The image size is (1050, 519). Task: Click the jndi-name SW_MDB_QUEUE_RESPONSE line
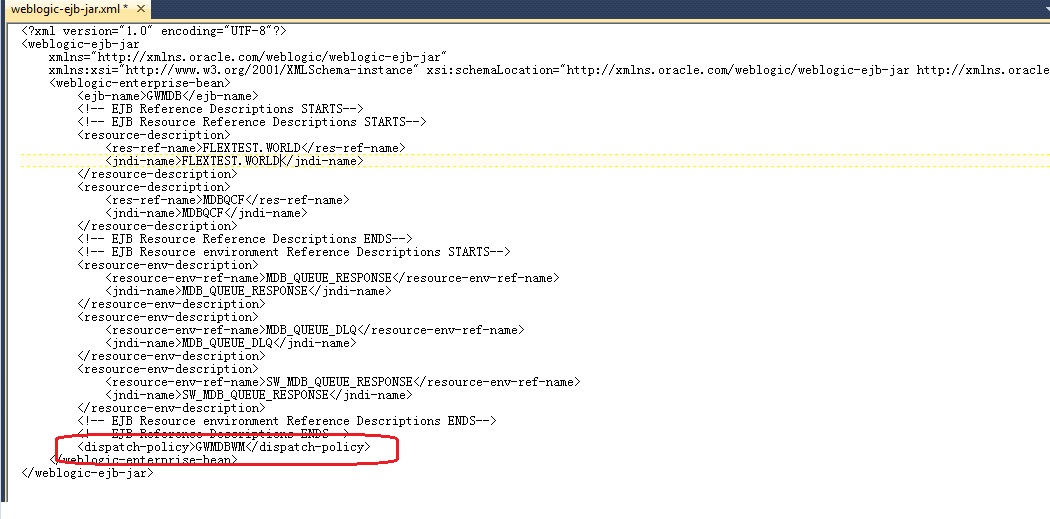(x=258, y=395)
